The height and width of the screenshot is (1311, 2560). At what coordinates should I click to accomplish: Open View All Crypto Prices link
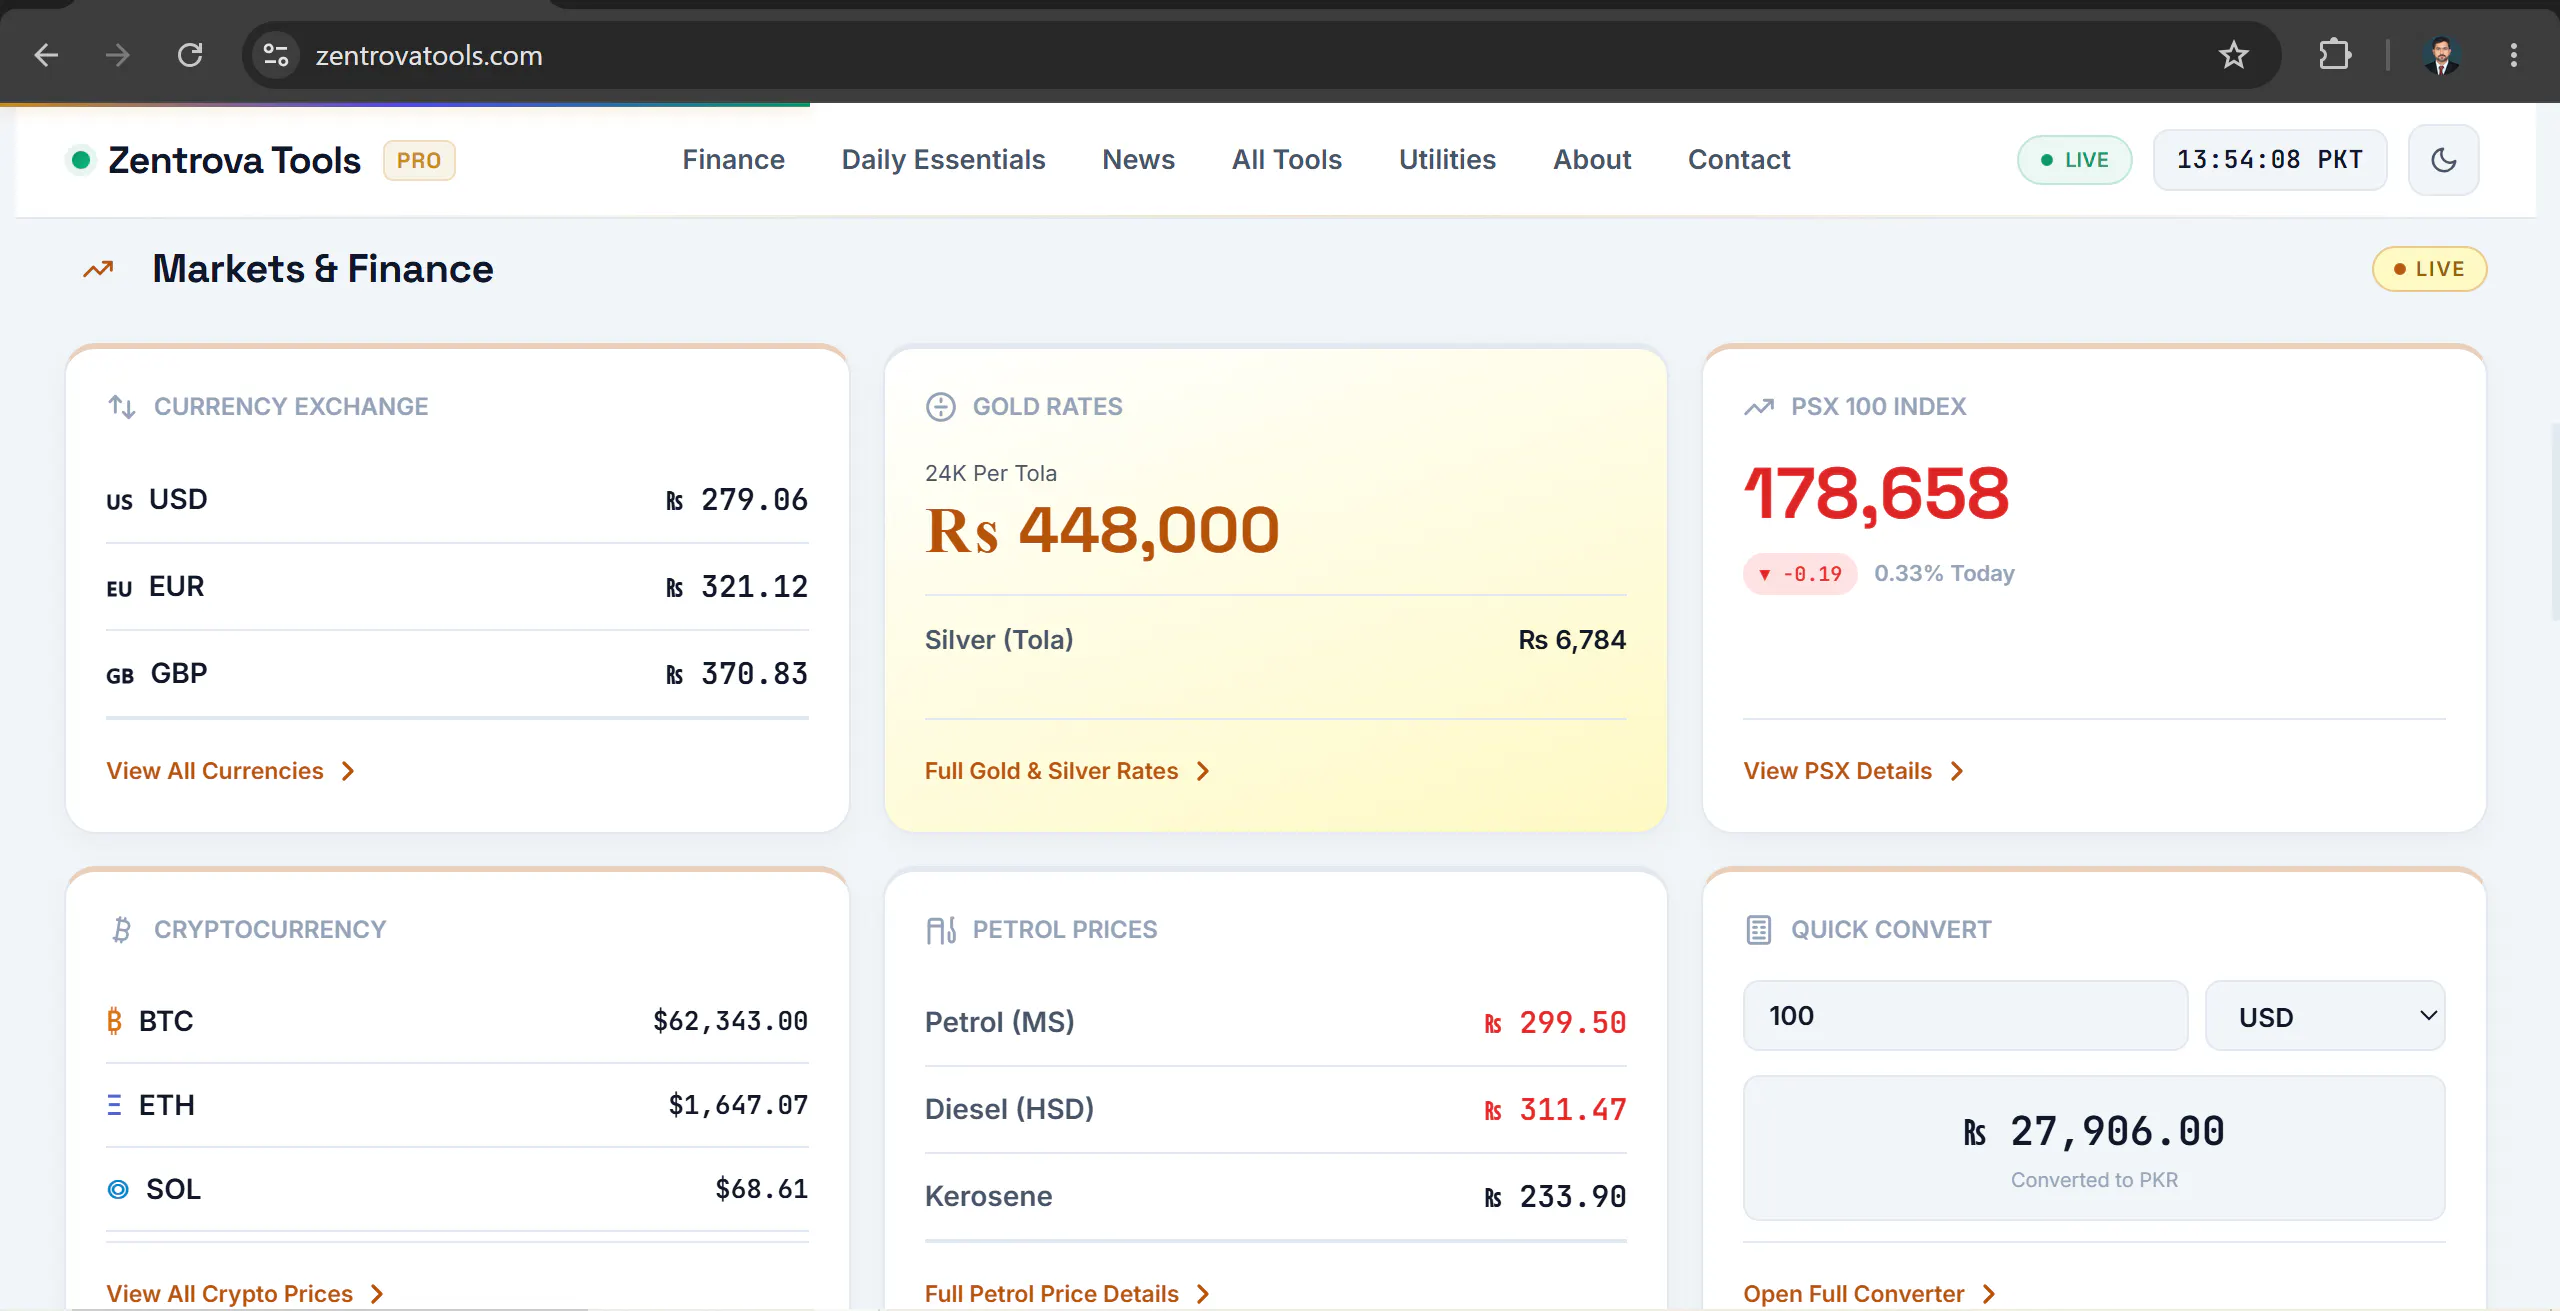point(245,1294)
